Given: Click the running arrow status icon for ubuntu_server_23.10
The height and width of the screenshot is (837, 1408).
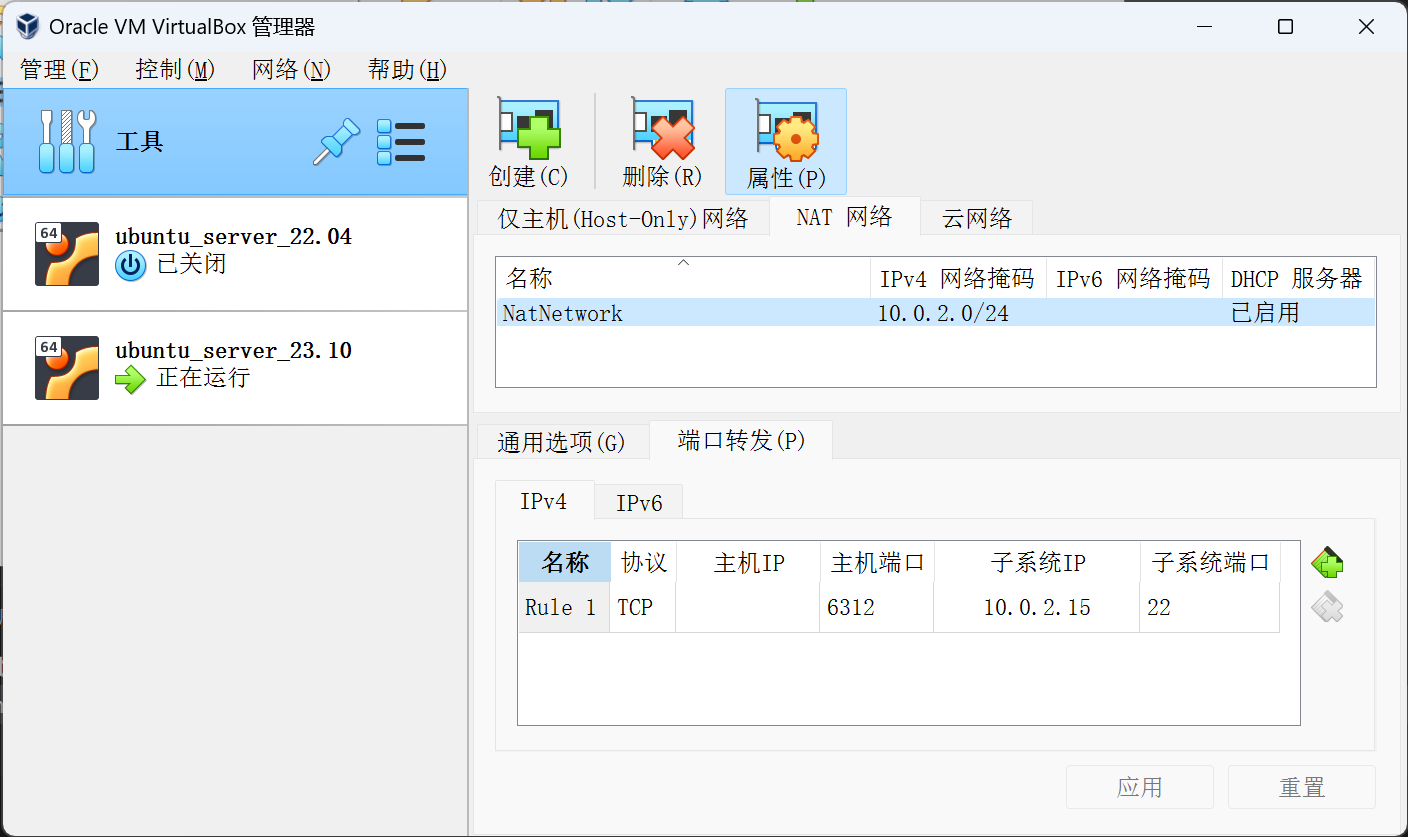Looking at the screenshot, I should (130, 379).
